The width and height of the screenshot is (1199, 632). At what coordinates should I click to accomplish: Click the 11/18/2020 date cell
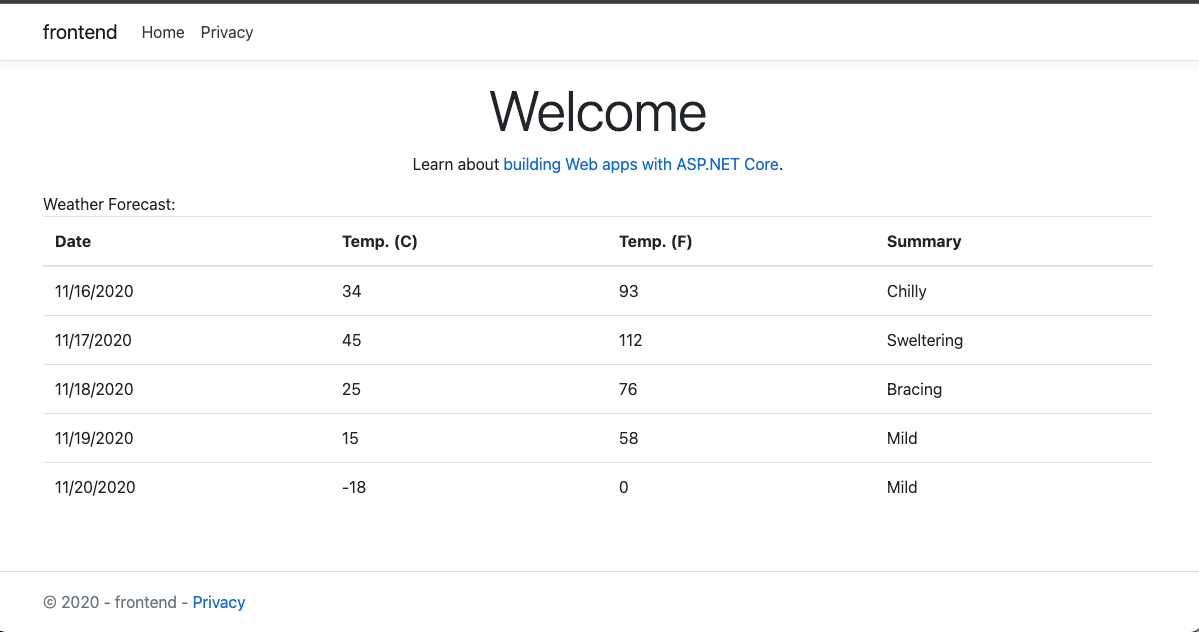click(x=94, y=389)
